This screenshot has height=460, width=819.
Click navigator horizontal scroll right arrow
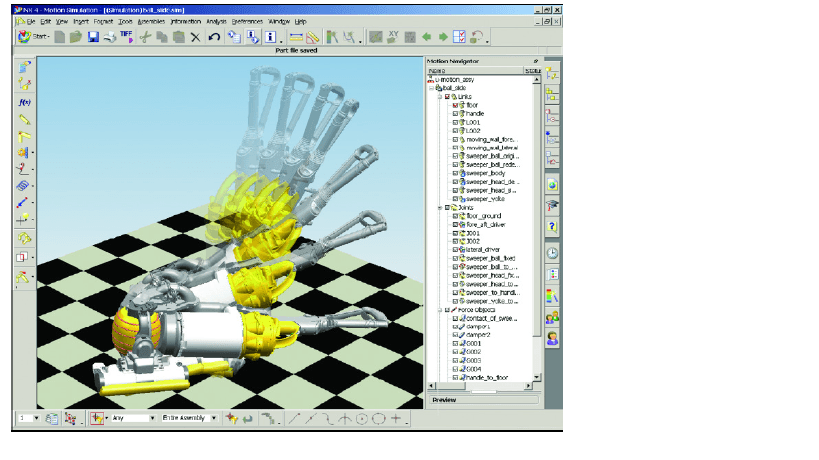[528, 386]
